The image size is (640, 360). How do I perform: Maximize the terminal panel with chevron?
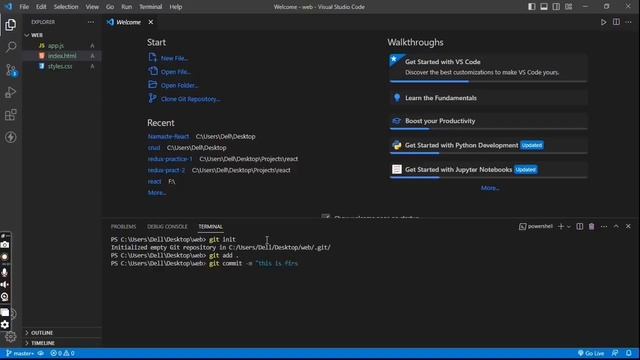coord(616,227)
